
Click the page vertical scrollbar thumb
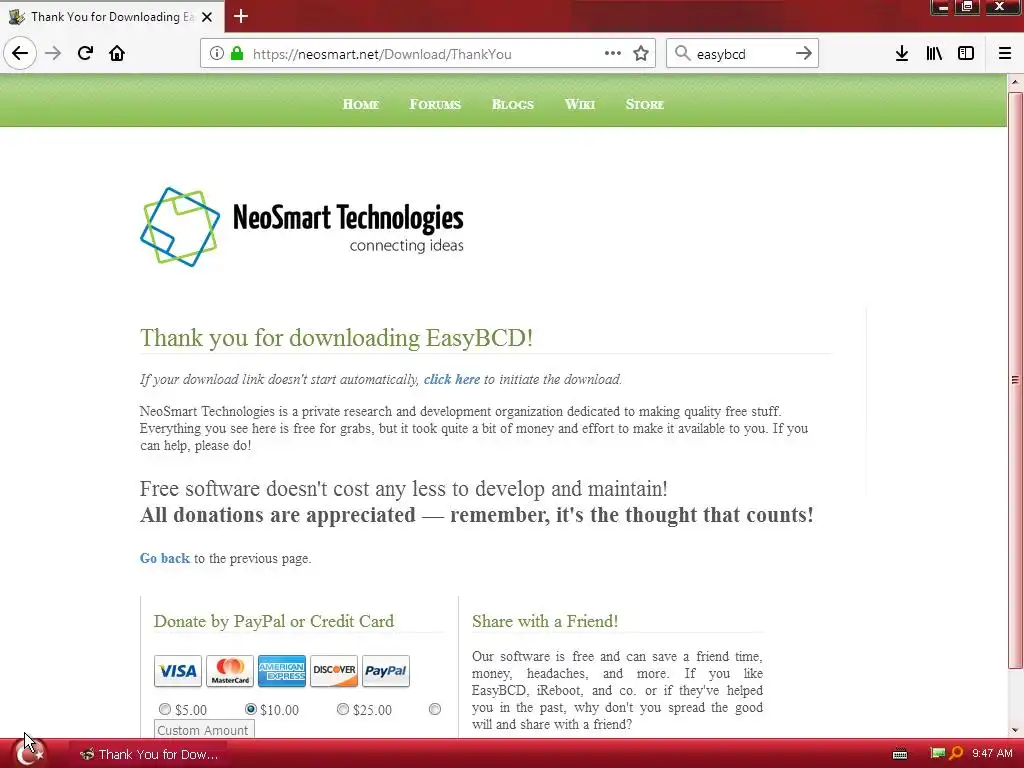tap(1015, 380)
